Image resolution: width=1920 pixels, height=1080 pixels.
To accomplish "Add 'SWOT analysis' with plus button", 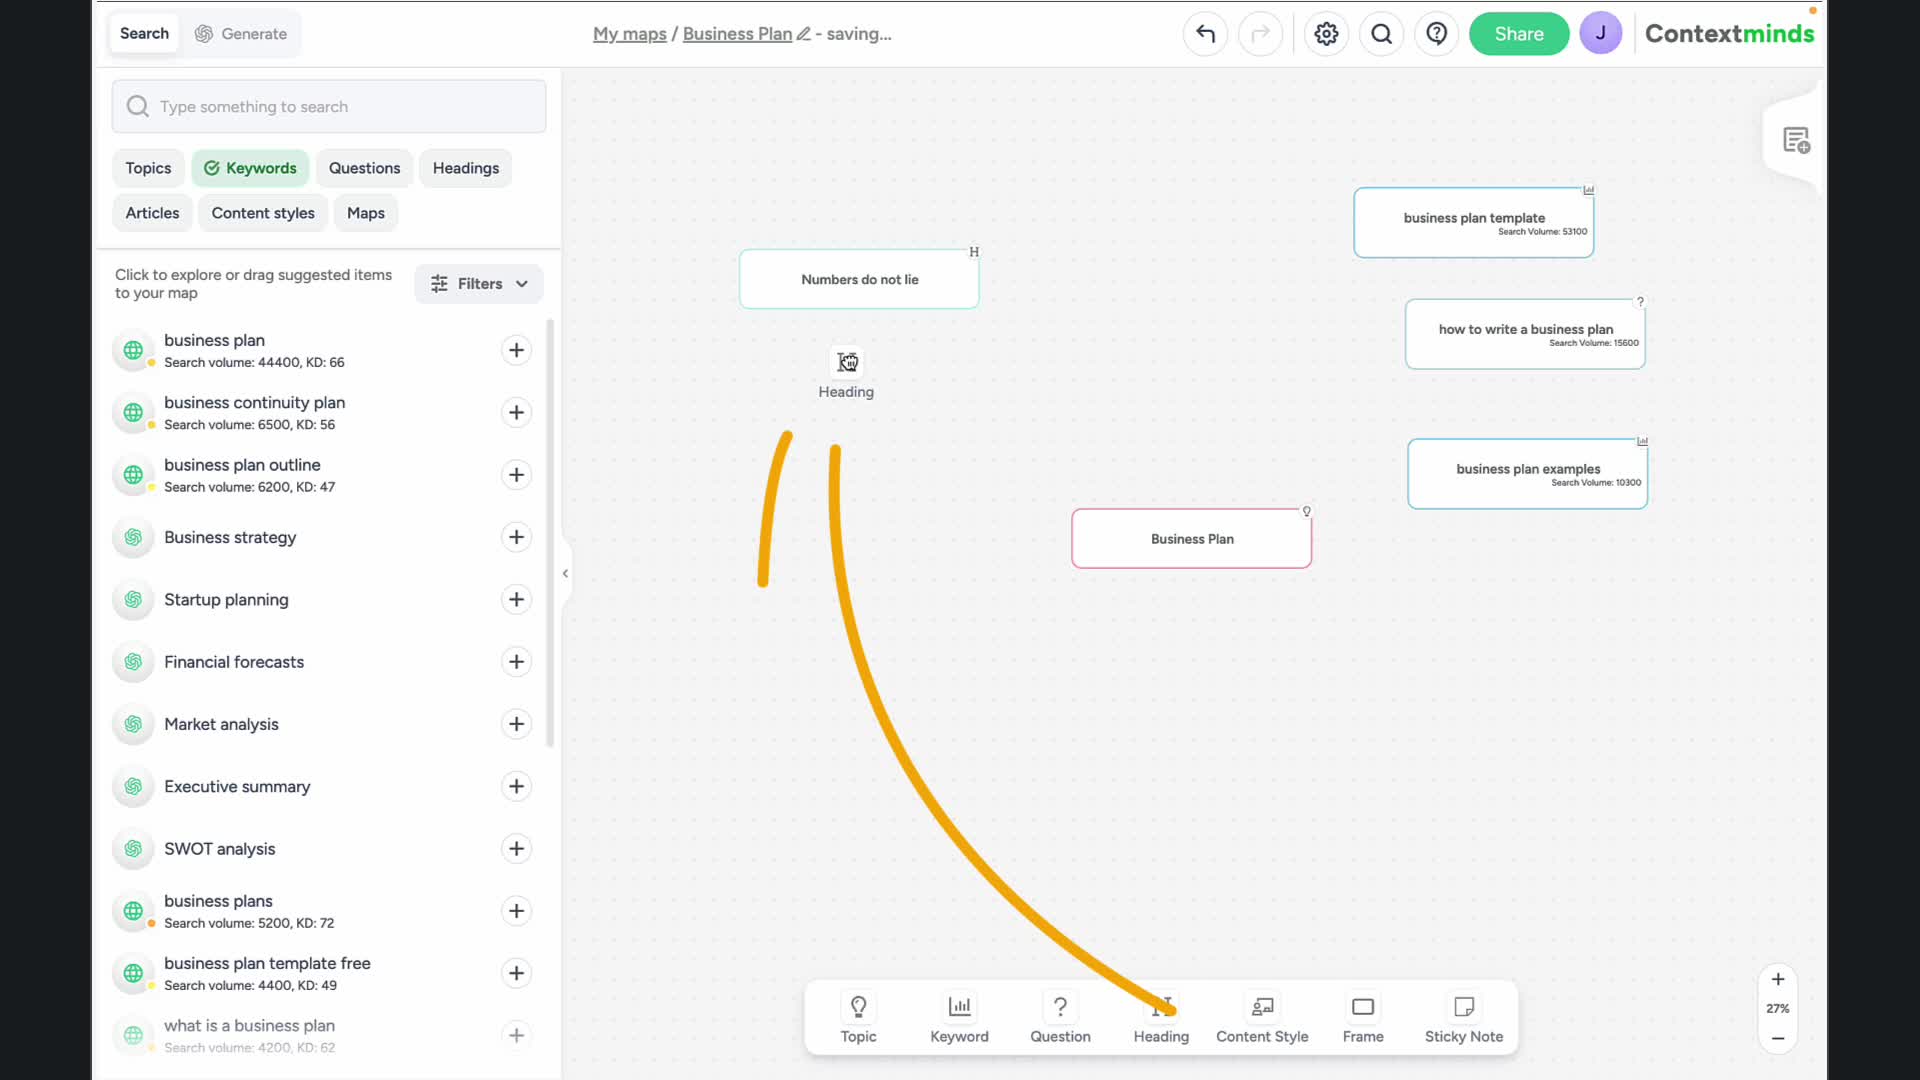I will click(516, 849).
